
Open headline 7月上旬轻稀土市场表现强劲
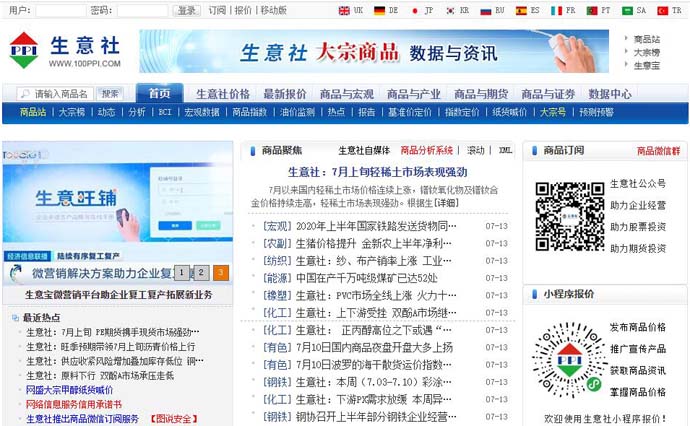tap(378, 172)
